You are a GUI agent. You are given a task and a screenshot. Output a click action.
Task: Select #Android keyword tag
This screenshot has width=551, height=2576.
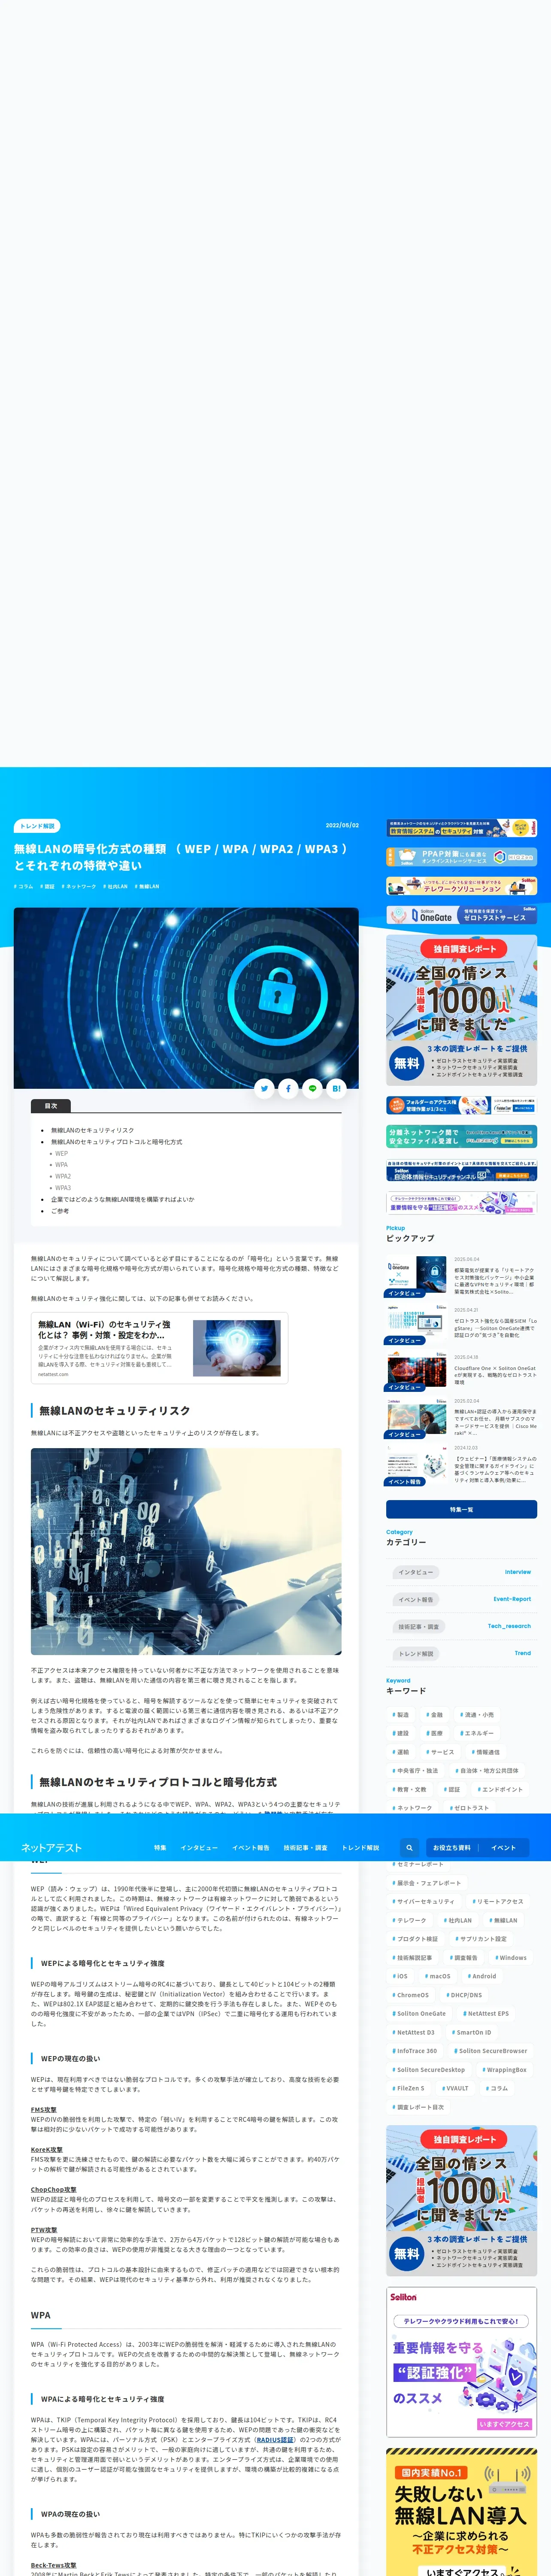pyautogui.click(x=482, y=1976)
